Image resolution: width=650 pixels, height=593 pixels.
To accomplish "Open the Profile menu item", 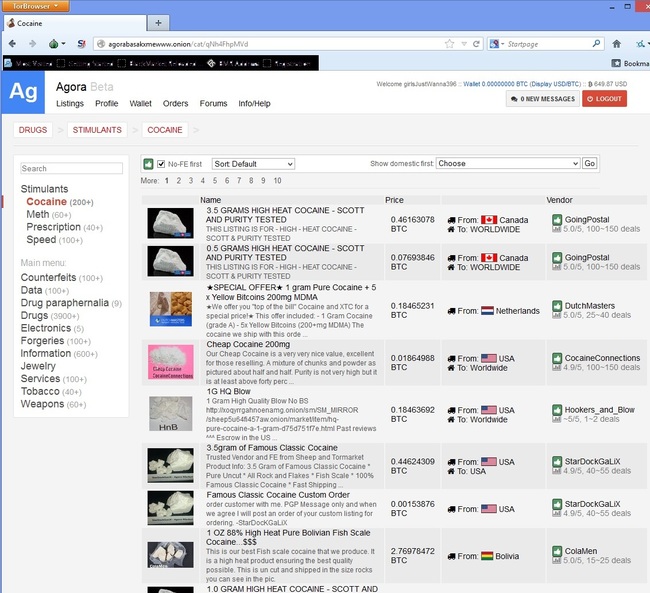I will pyautogui.click(x=106, y=103).
